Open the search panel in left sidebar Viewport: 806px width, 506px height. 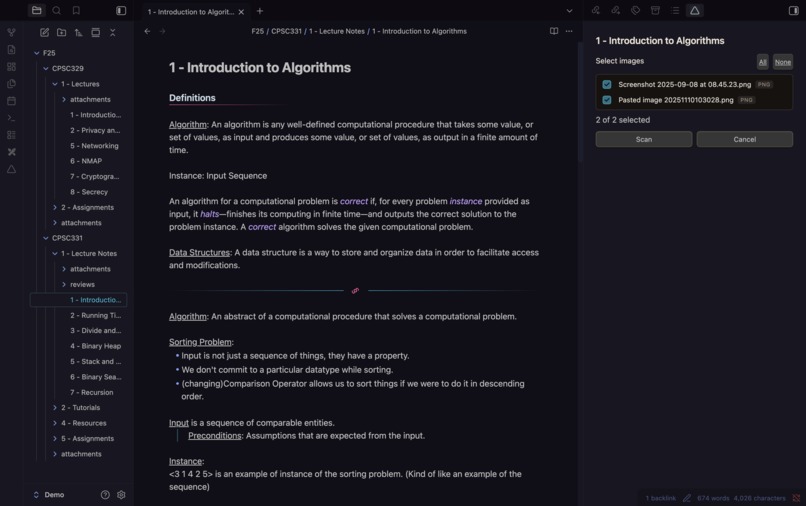57,10
